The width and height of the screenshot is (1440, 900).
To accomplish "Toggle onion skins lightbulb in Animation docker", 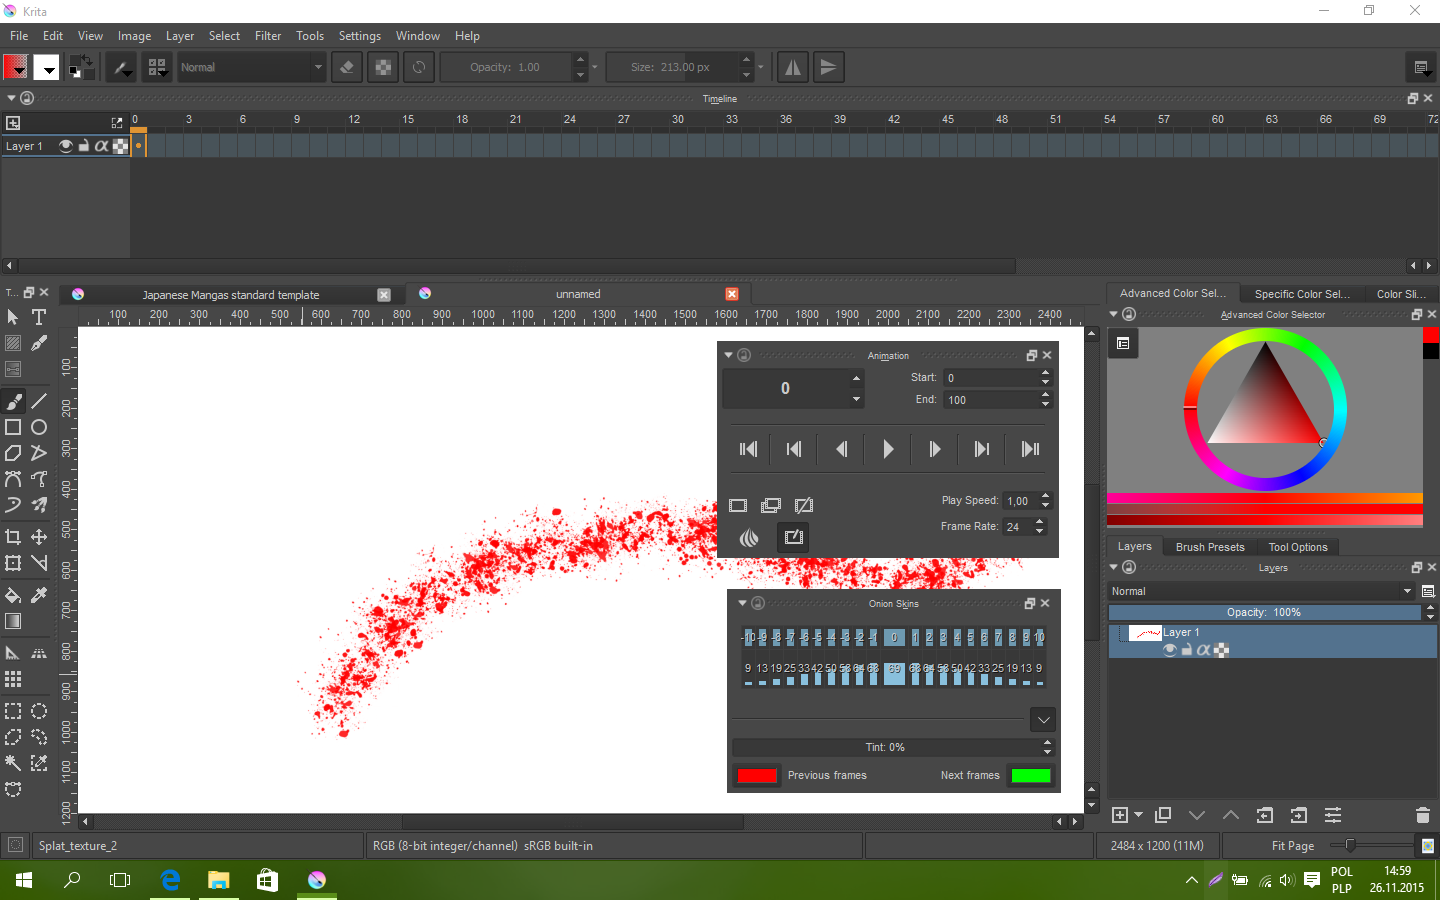I will click(748, 538).
